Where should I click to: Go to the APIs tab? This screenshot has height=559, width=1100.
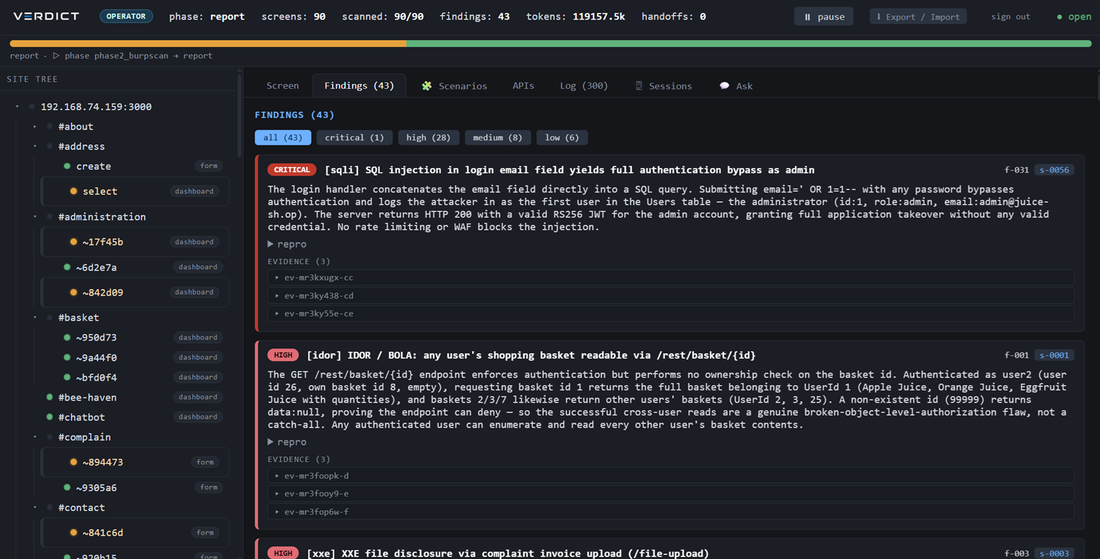pyautogui.click(x=523, y=86)
